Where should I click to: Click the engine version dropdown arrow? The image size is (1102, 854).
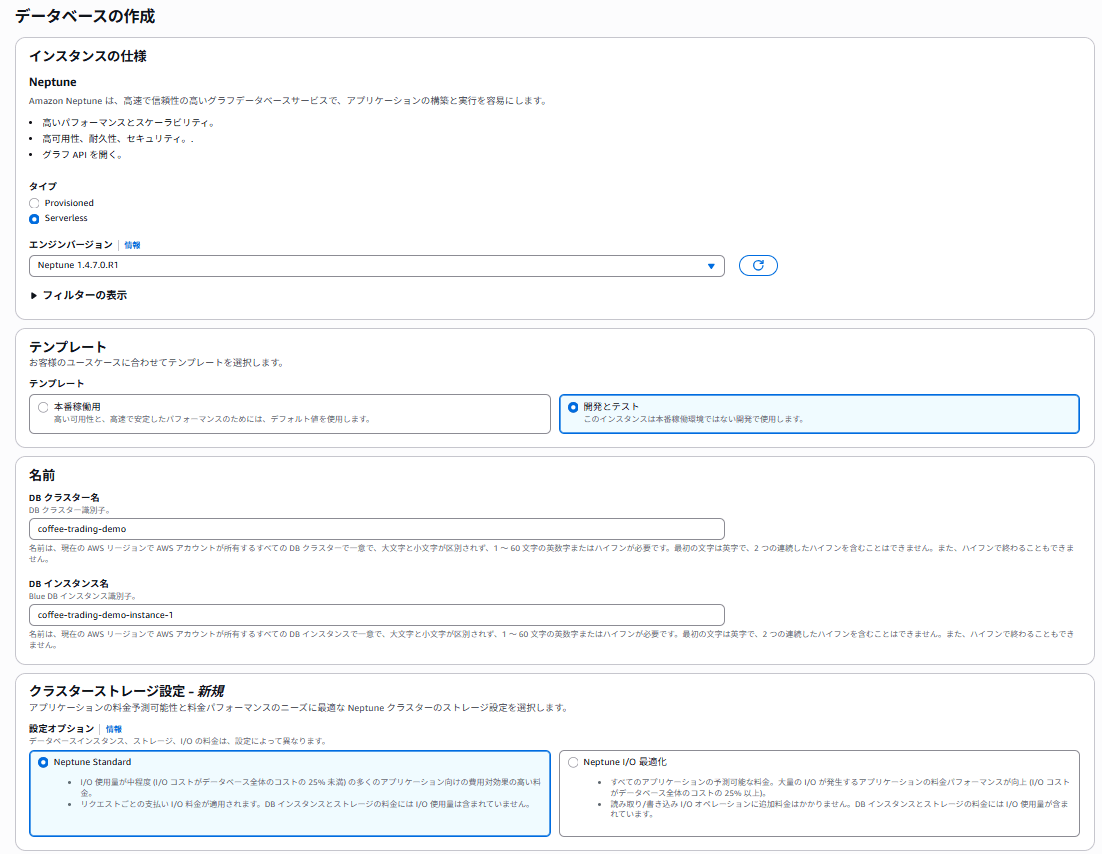click(711, 266)
